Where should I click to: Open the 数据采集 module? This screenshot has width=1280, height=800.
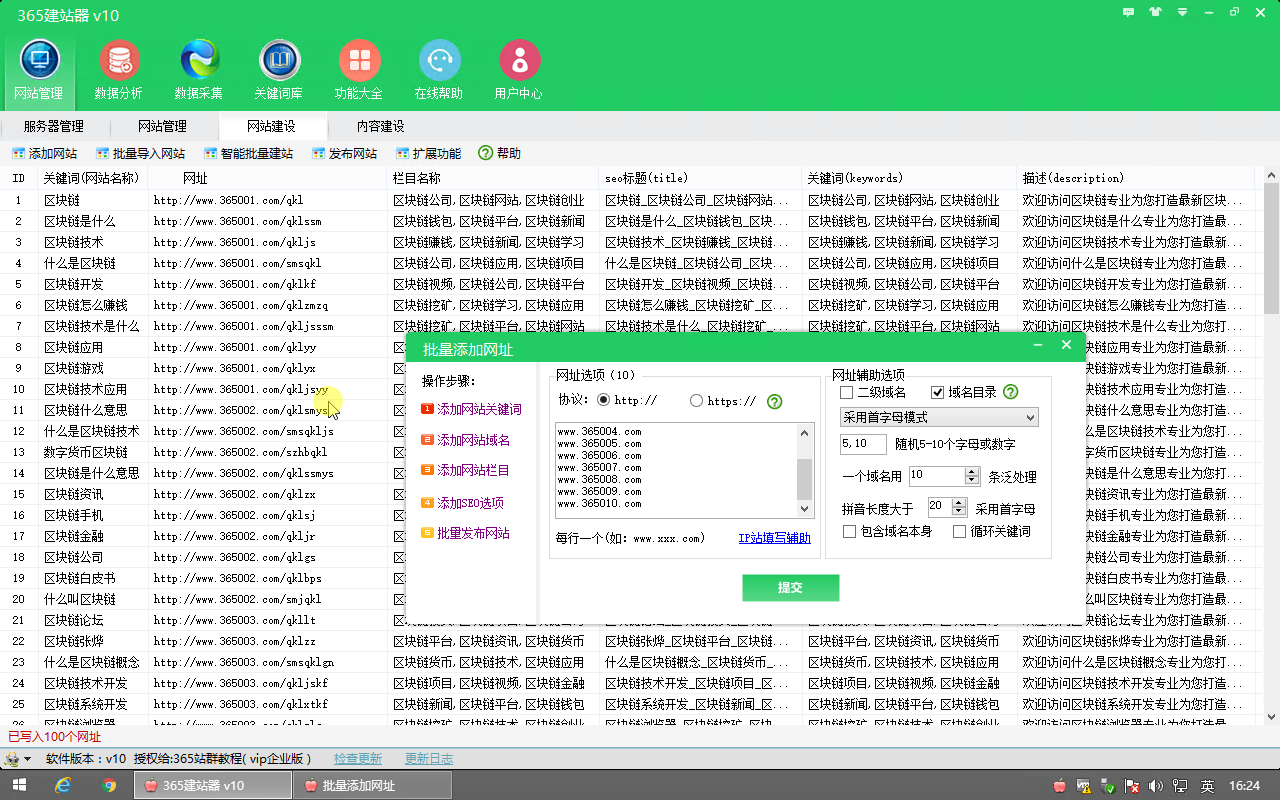click(x=199, y=70)
